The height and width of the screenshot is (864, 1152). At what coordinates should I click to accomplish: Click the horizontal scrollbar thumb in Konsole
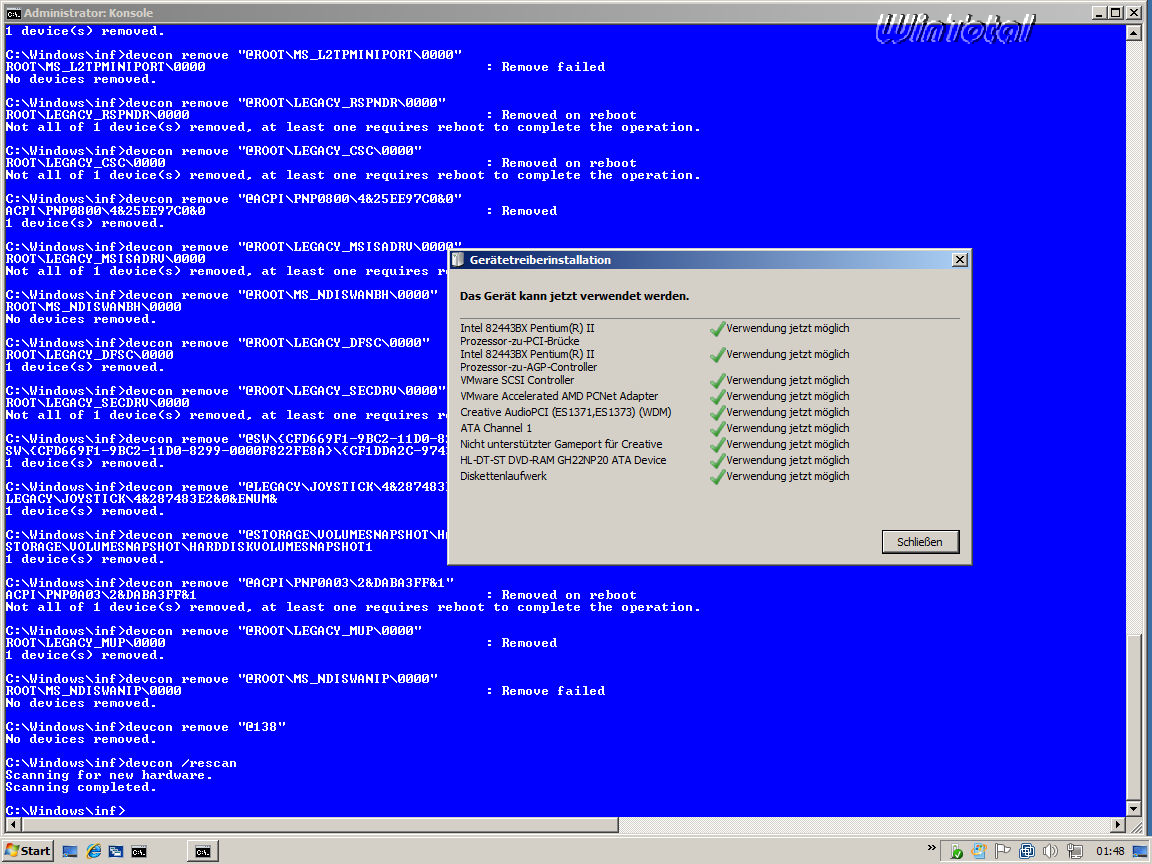click(x=319, y=824)
